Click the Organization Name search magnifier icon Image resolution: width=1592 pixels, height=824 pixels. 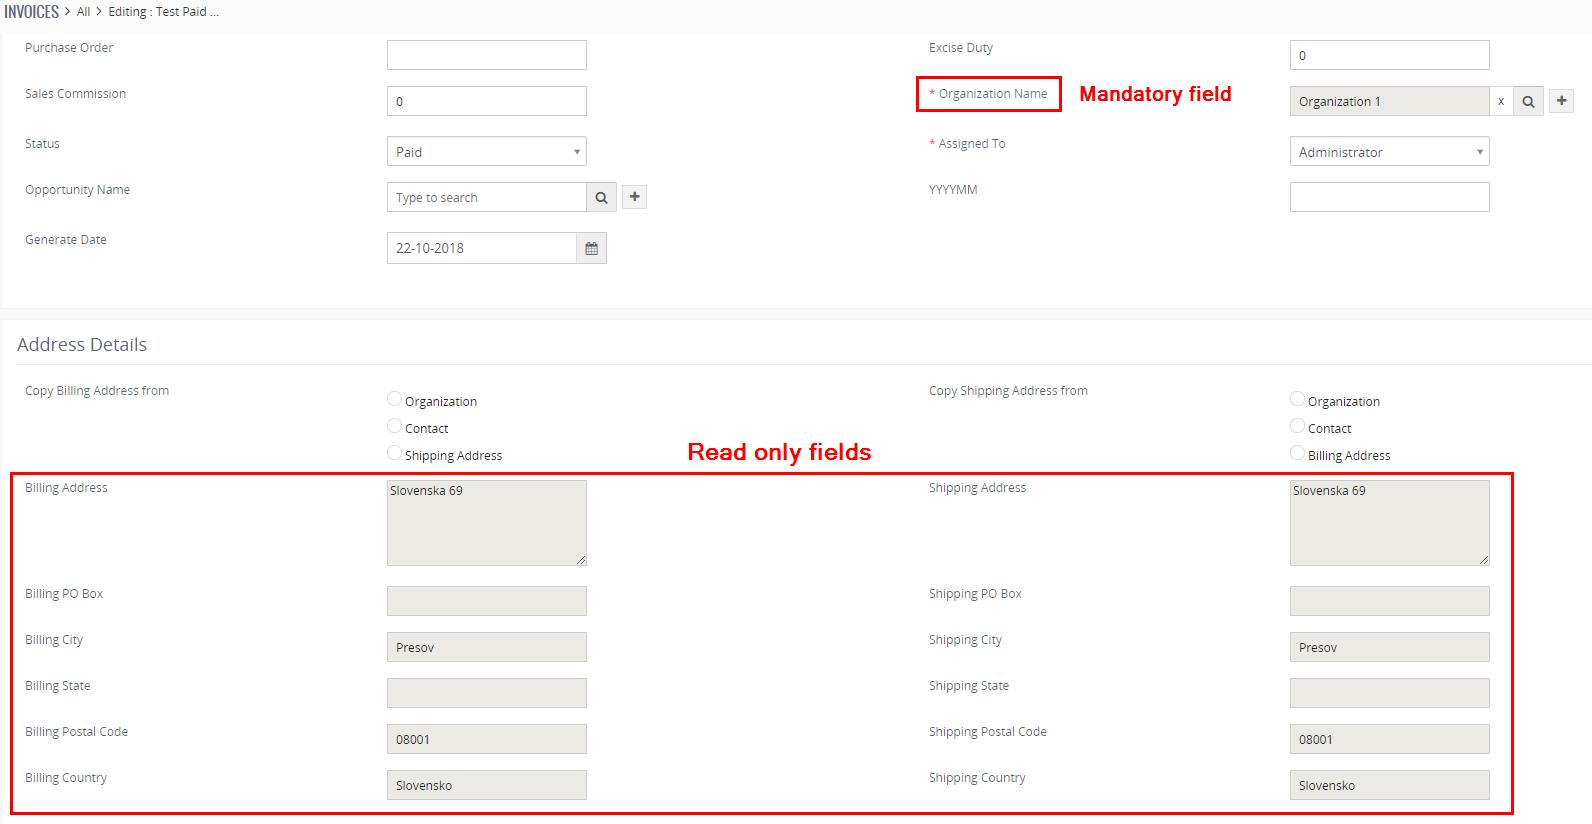tap(1528, 101)
